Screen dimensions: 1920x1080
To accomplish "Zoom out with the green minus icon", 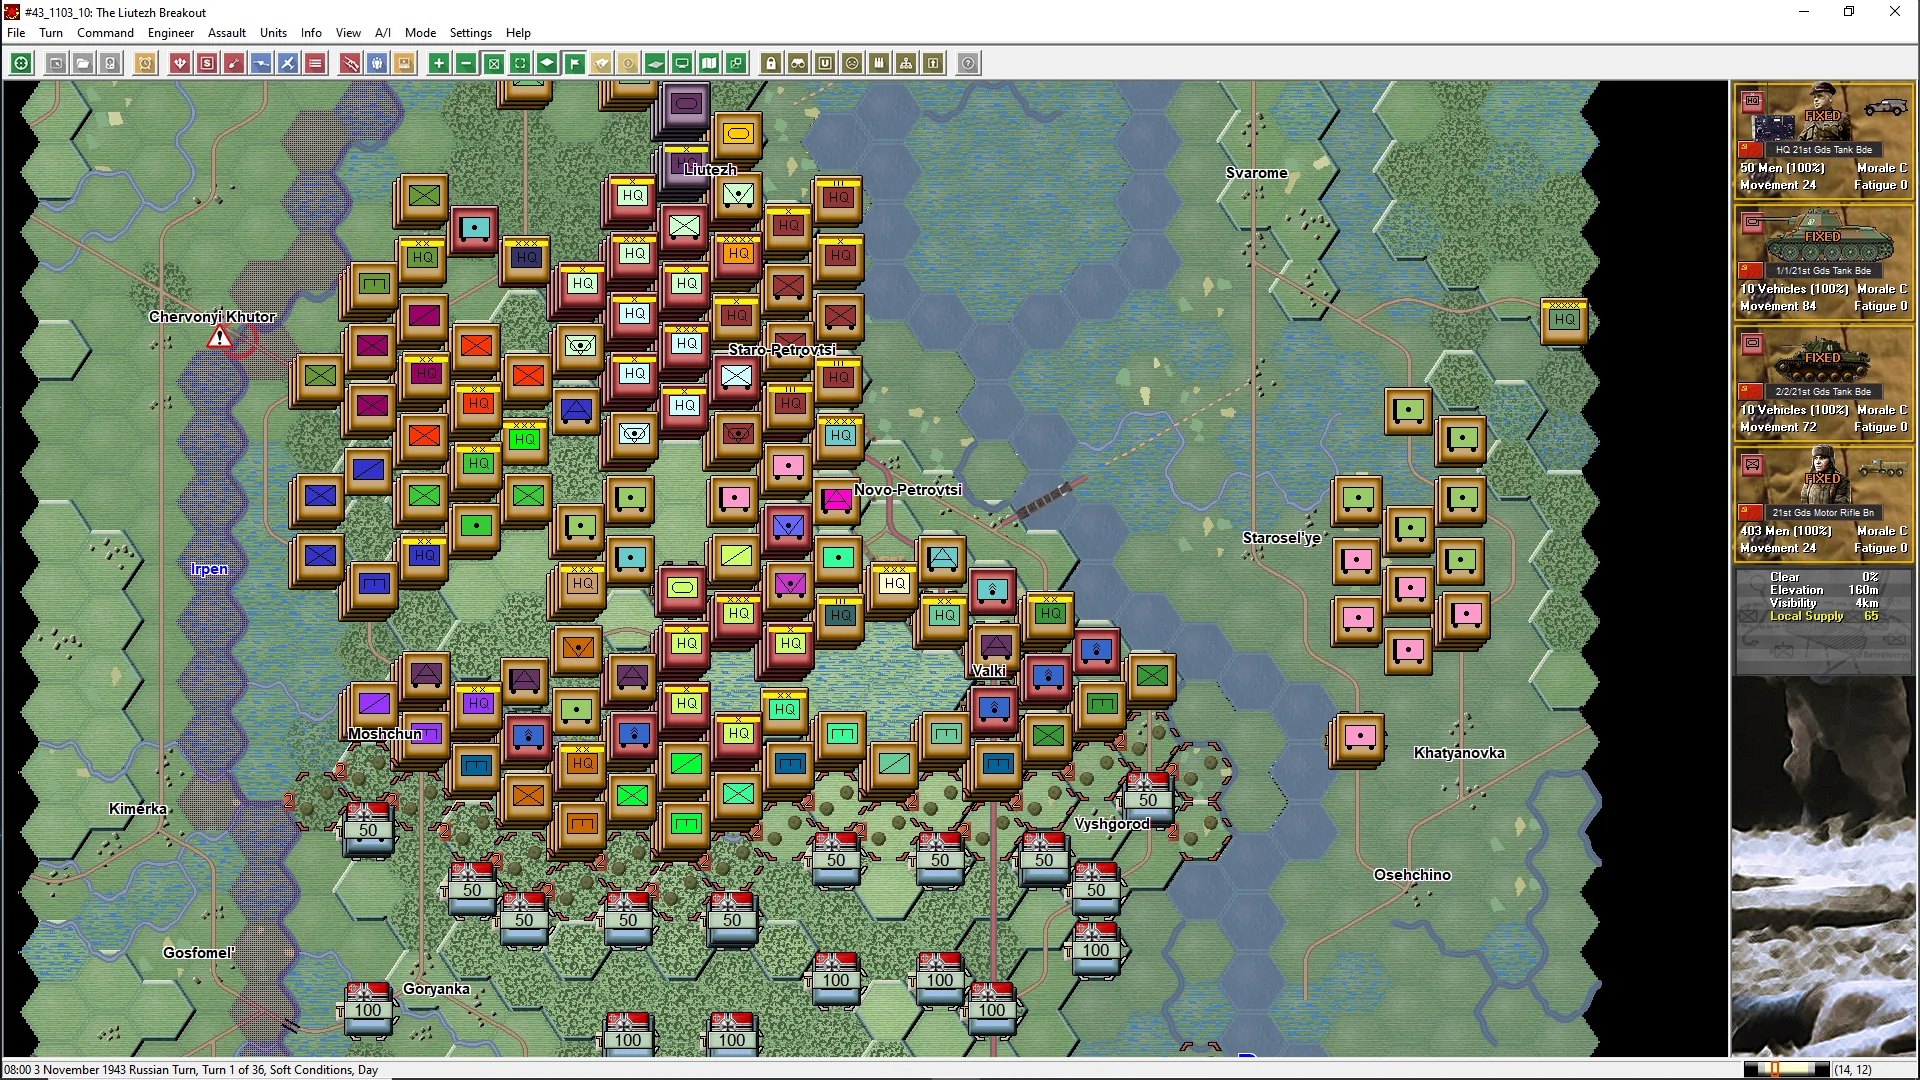I will pyautogui.click(x=466, y=64).
